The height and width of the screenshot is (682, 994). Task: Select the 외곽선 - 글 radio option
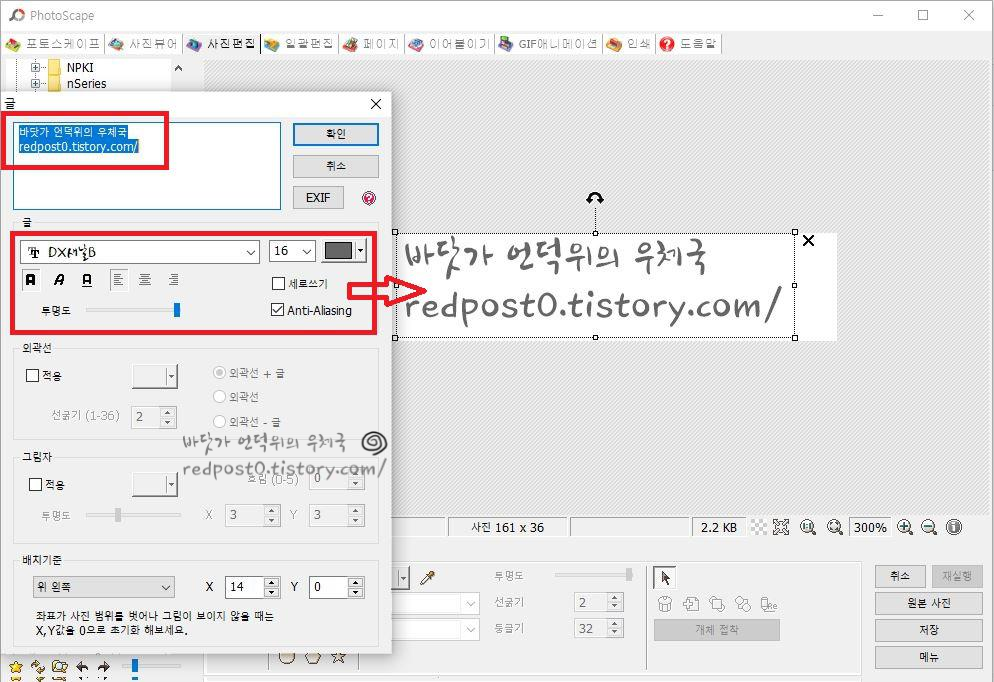pos(219,421)
